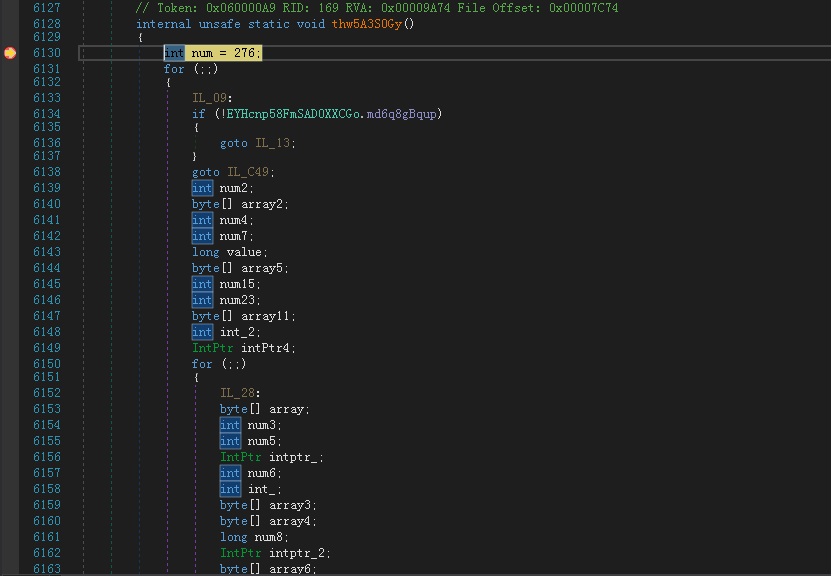Open method name thw5A3SOGy

[x=367, y=24]
